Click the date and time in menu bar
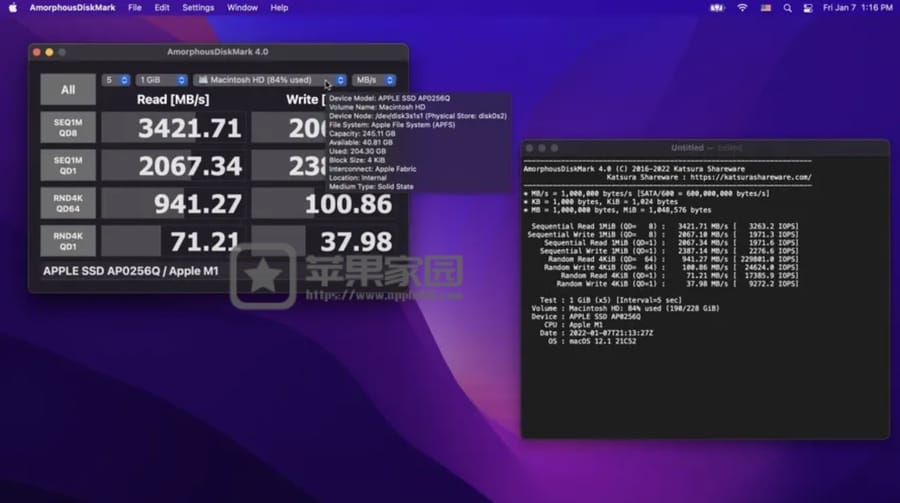 858,7
